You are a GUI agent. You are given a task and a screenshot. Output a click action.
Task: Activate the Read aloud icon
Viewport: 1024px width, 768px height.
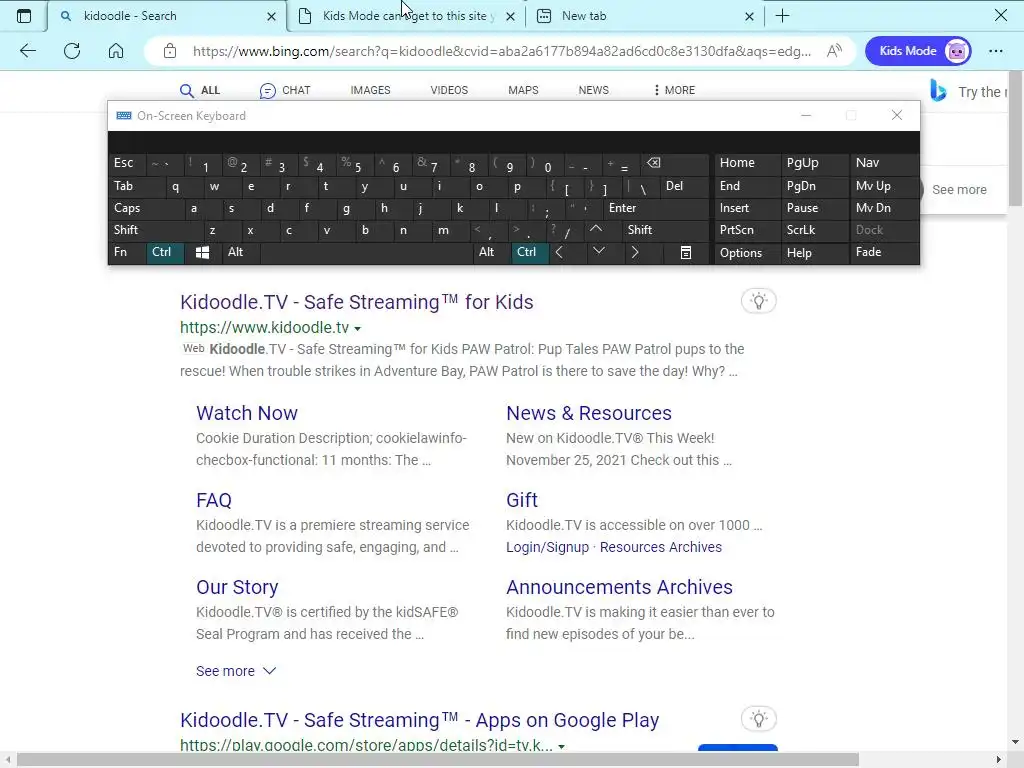pos(834,51)
